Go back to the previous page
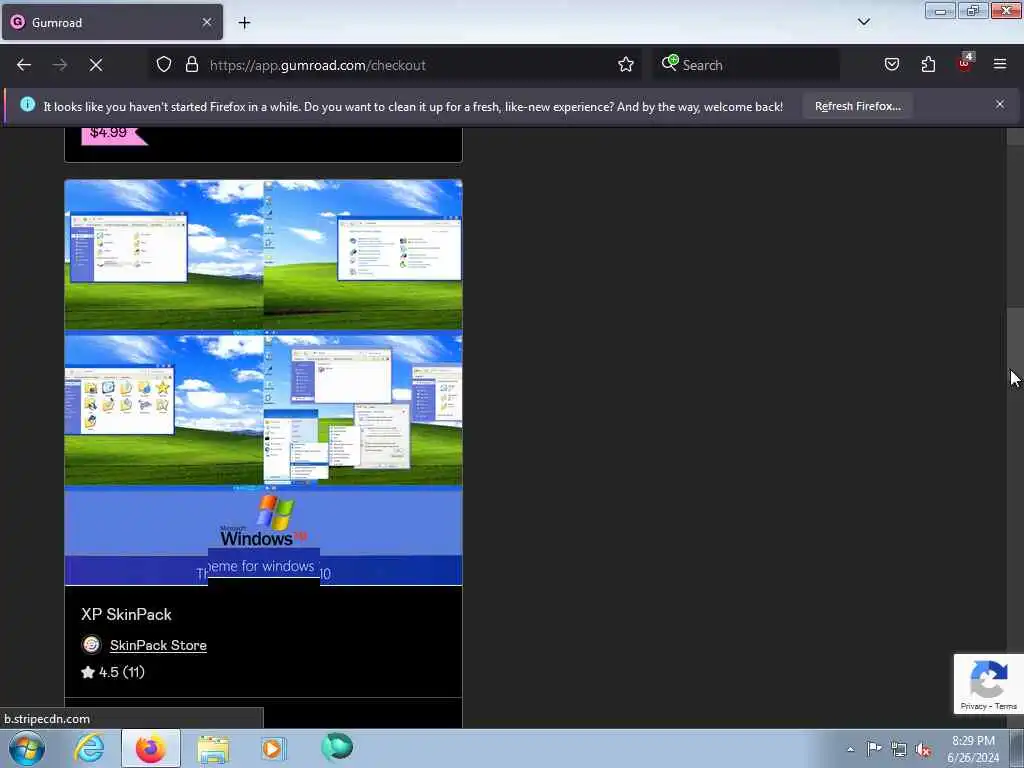The height and width of the screenshot is (768, 1024). 24,65
